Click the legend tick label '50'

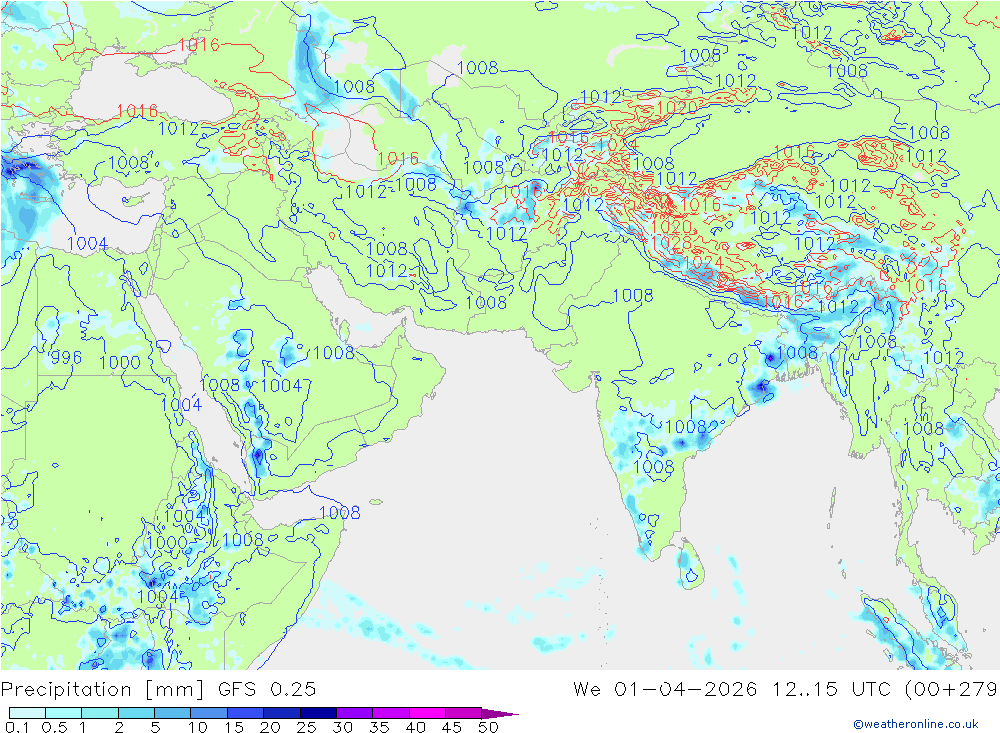pos(488,727)
